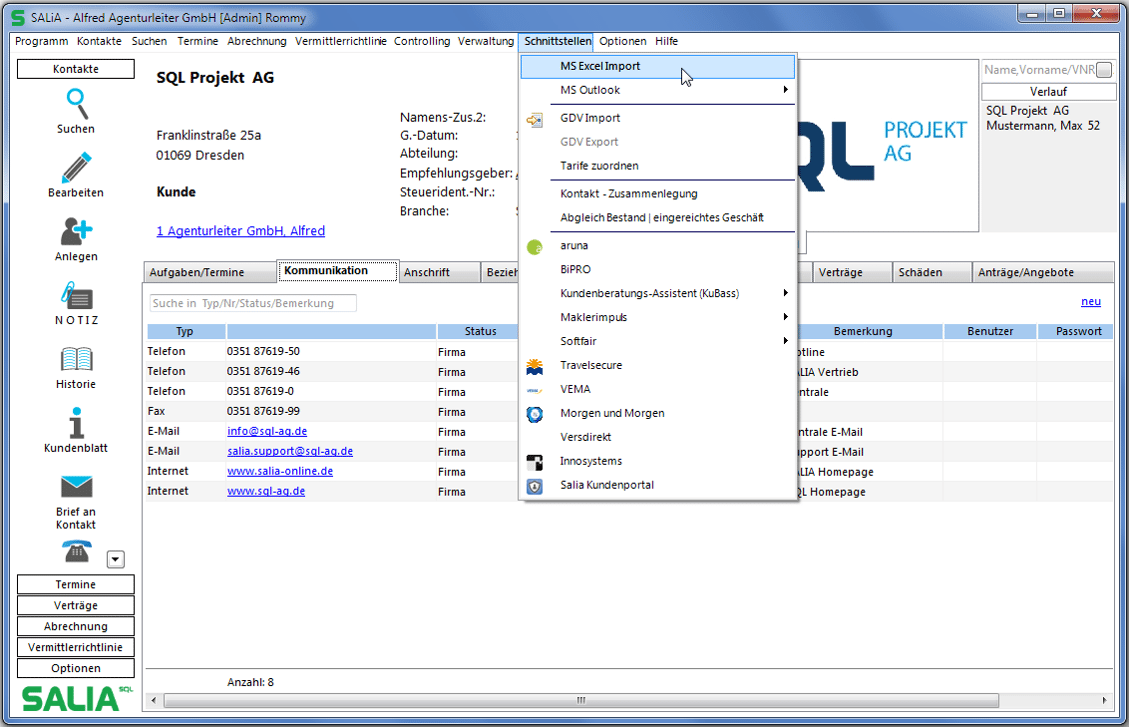Expand the Softfair submenu
Viewport: 1129px width, 727px height.
(x=658, y=341)
